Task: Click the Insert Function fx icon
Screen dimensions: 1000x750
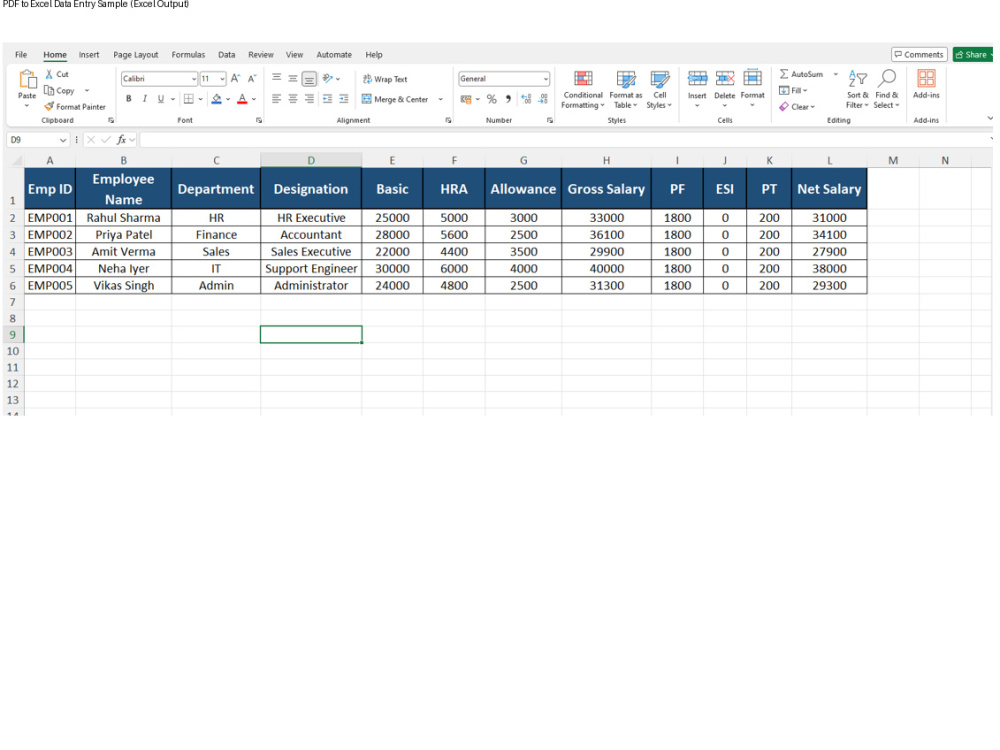Action: click(121, 140)
